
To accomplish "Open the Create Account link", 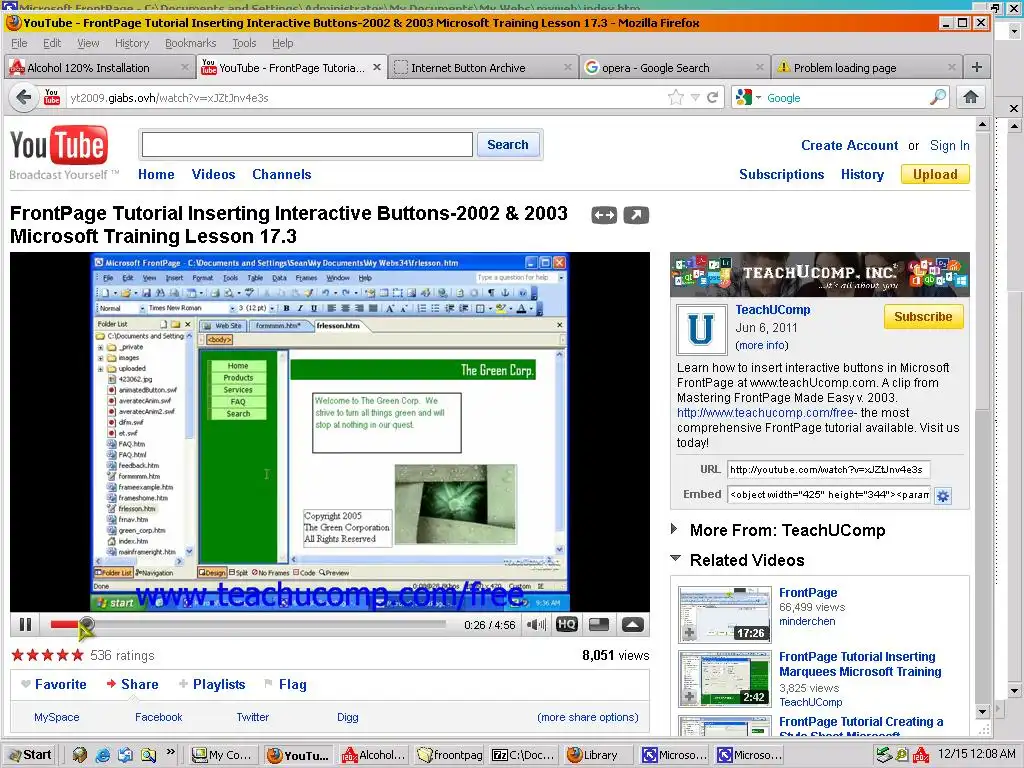I will [x=849, y=146].
